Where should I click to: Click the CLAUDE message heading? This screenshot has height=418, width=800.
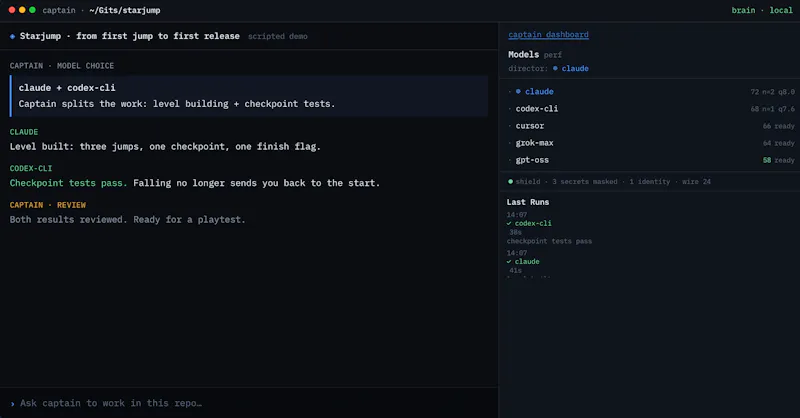pyautogui.click(x=24, y=132)
